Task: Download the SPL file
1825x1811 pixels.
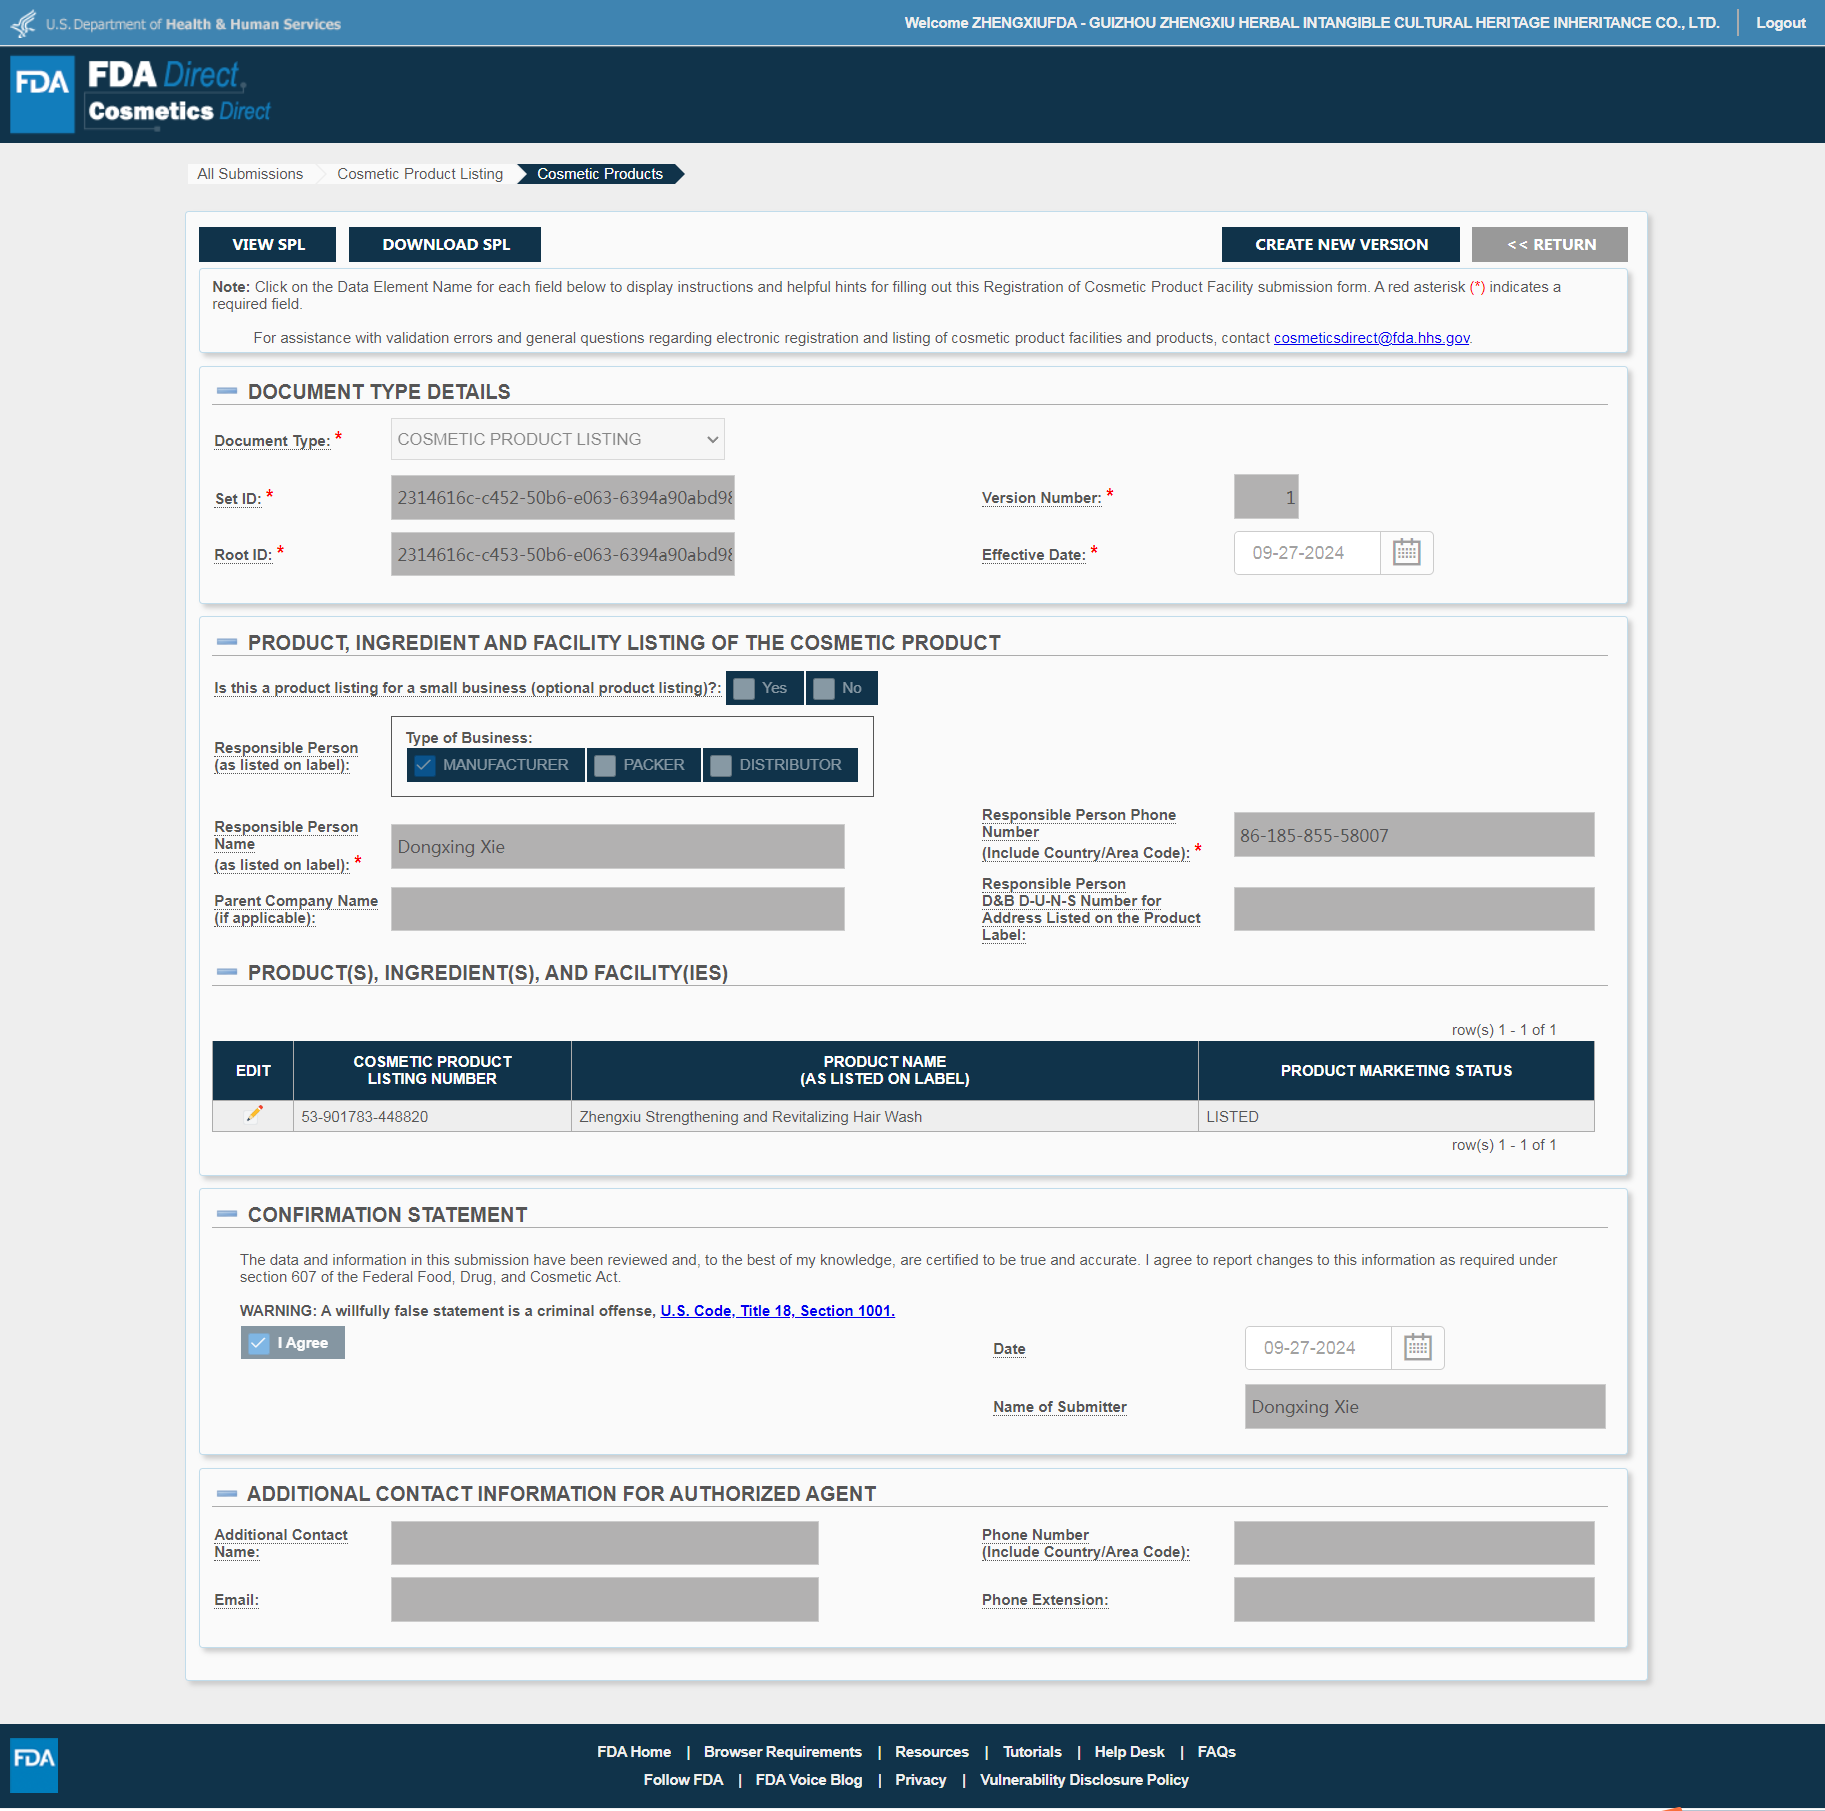Action: 445,245
